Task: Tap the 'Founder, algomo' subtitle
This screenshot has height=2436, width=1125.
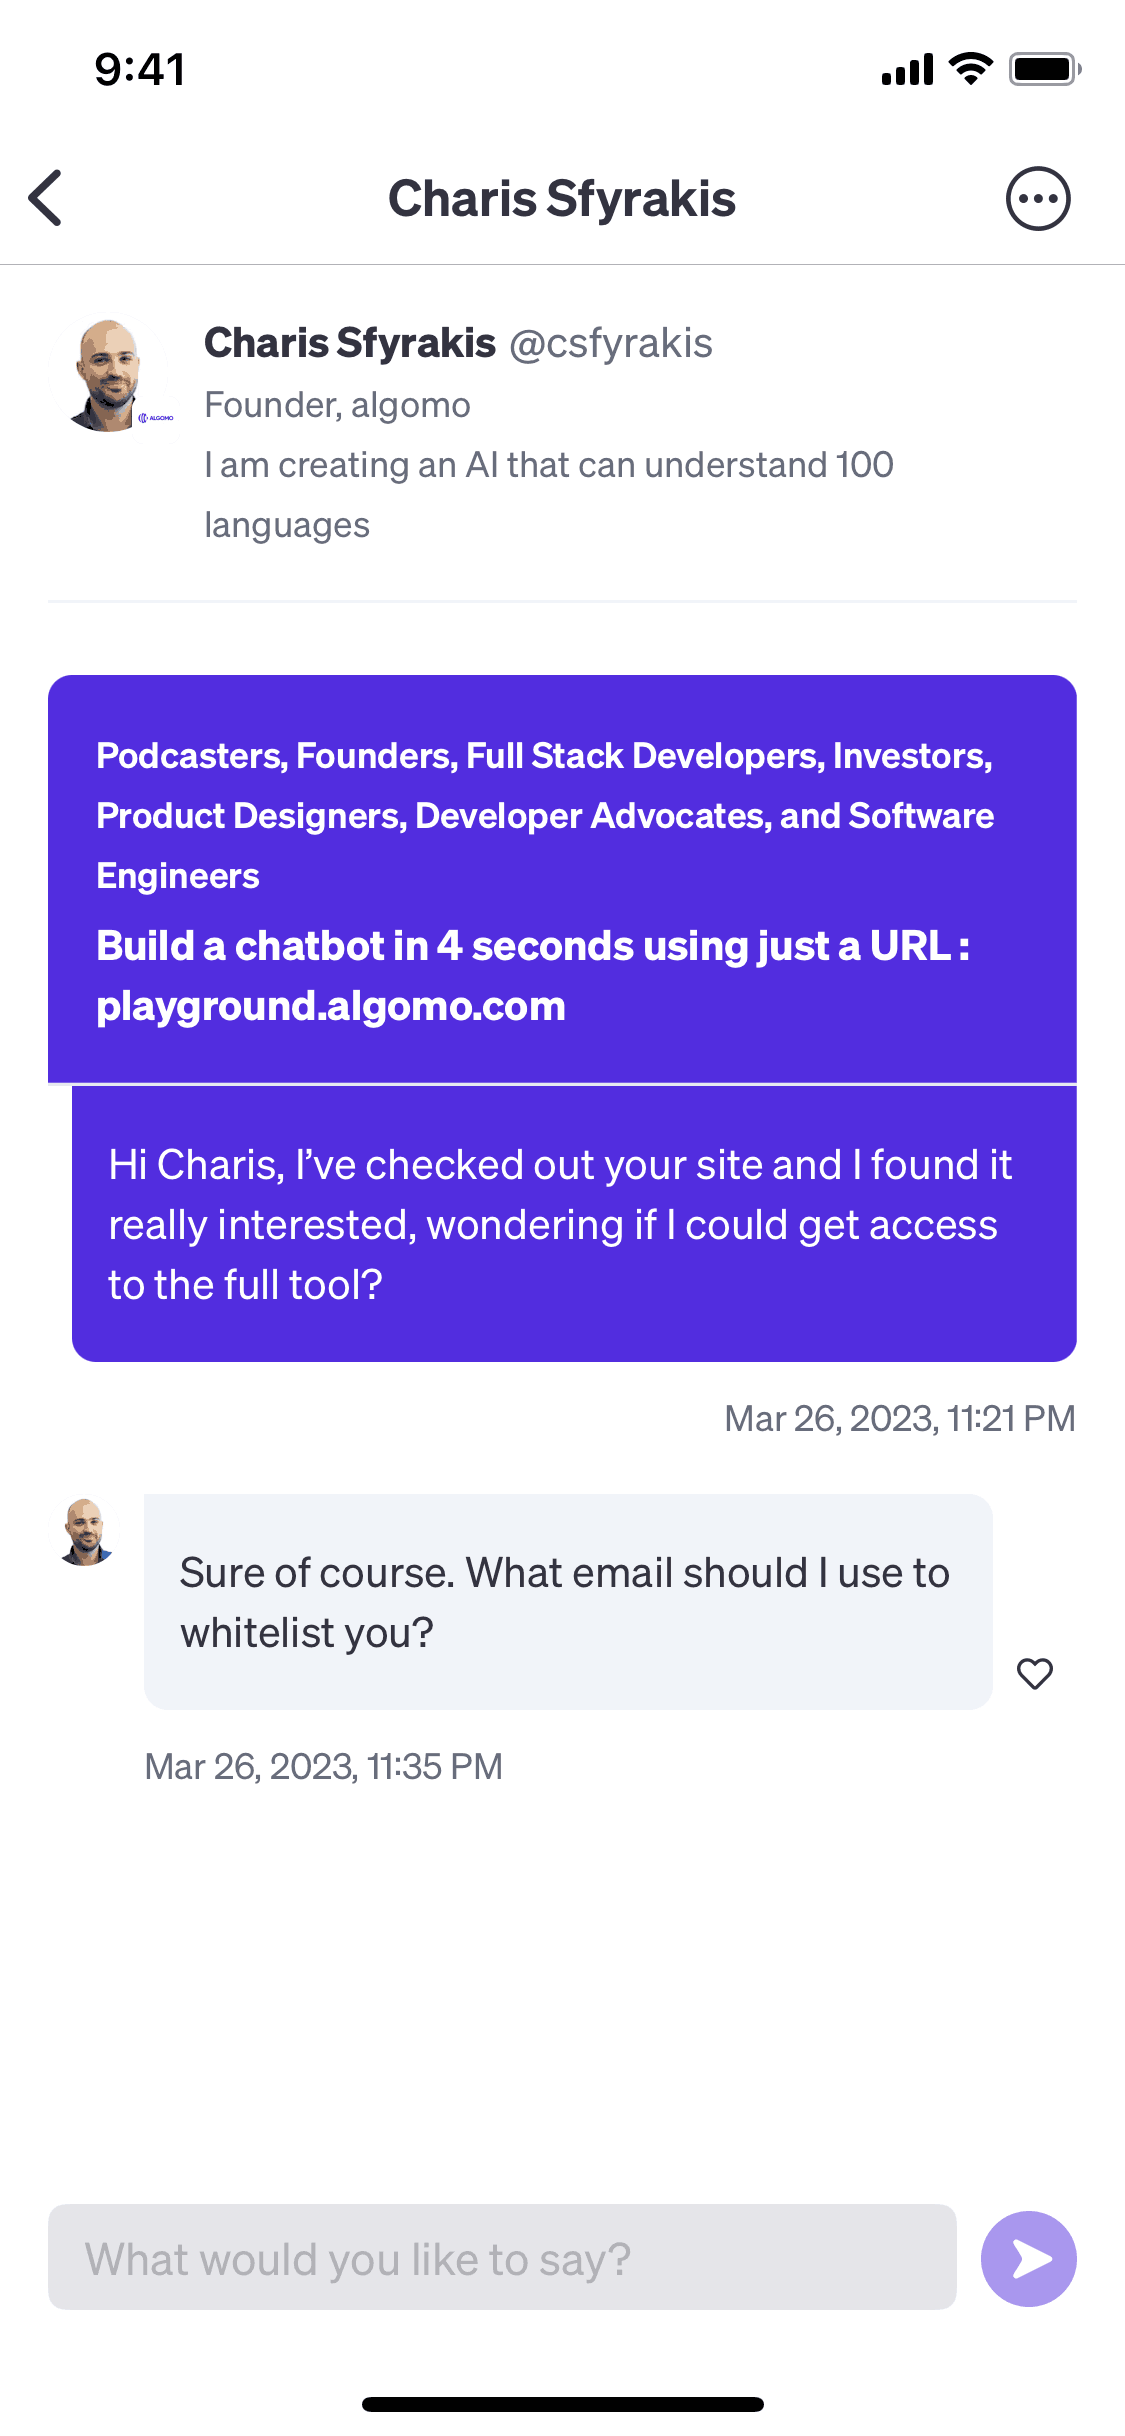Action: tap(337, 405)
